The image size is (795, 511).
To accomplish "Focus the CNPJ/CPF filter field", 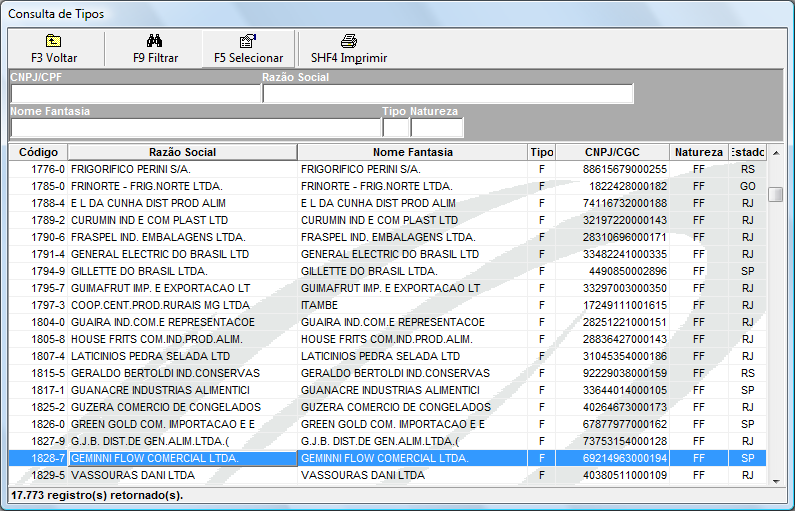I will click(135, 94).
